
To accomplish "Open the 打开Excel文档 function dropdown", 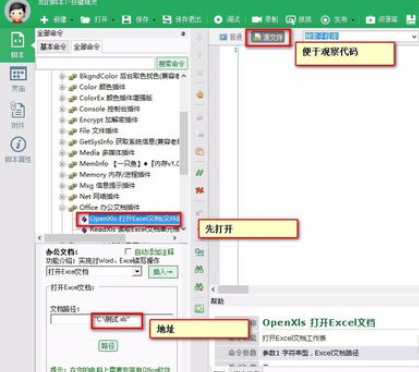I will pos(137,272).
